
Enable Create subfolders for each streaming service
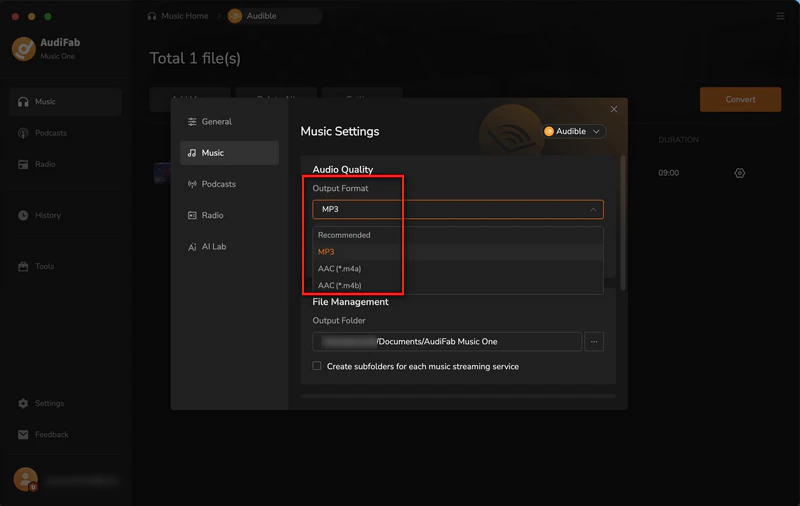point(317,366)
